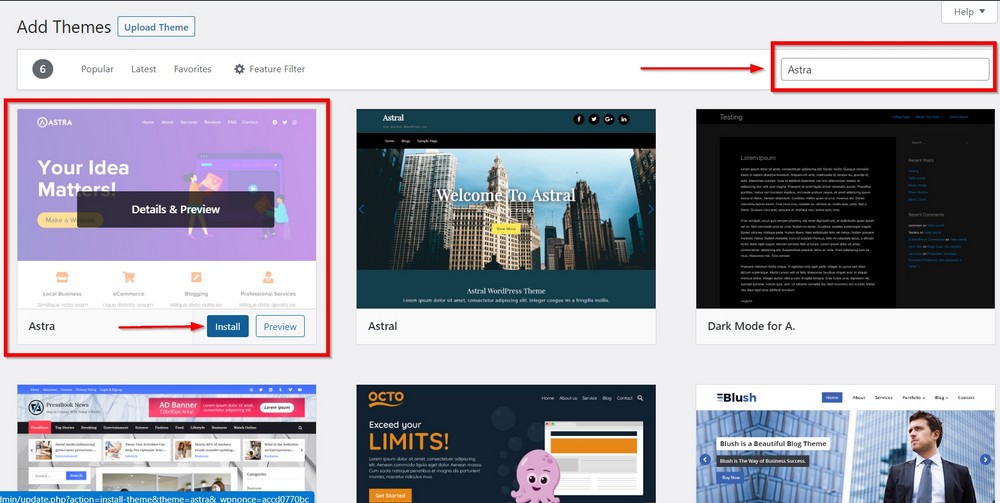Click the OCTO logo in theme preview

pos(386,398)
